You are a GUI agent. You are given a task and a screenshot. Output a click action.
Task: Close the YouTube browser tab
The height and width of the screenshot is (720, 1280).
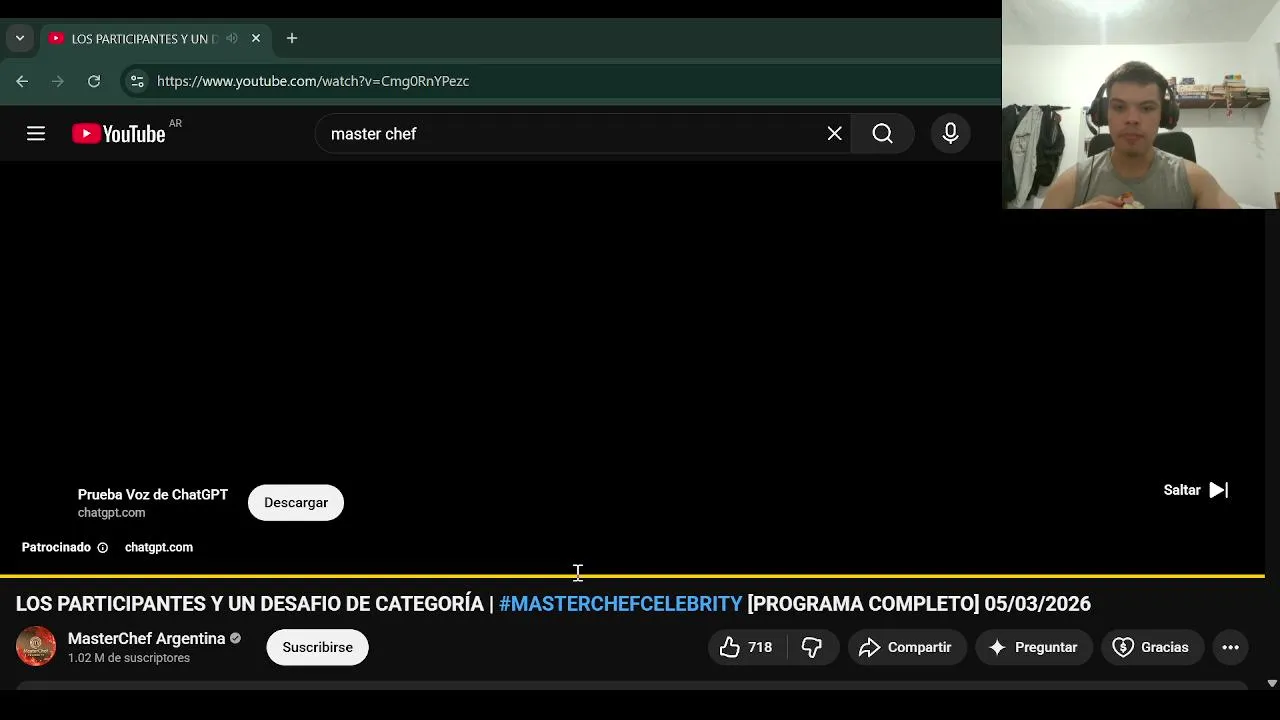click(x=256, y=38)
